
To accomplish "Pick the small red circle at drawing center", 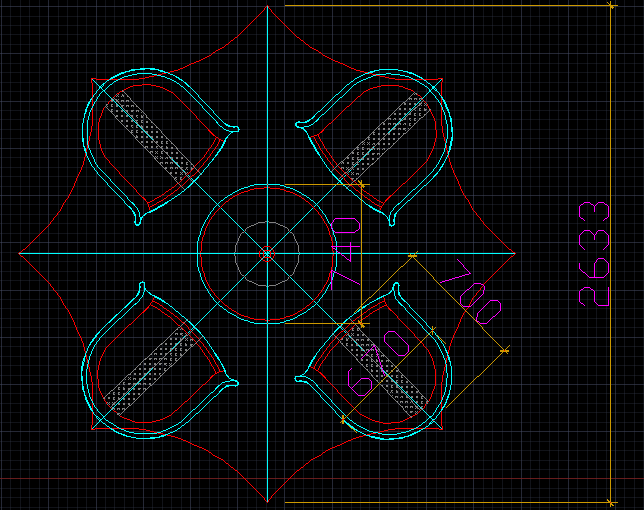I will coord(267,254).
